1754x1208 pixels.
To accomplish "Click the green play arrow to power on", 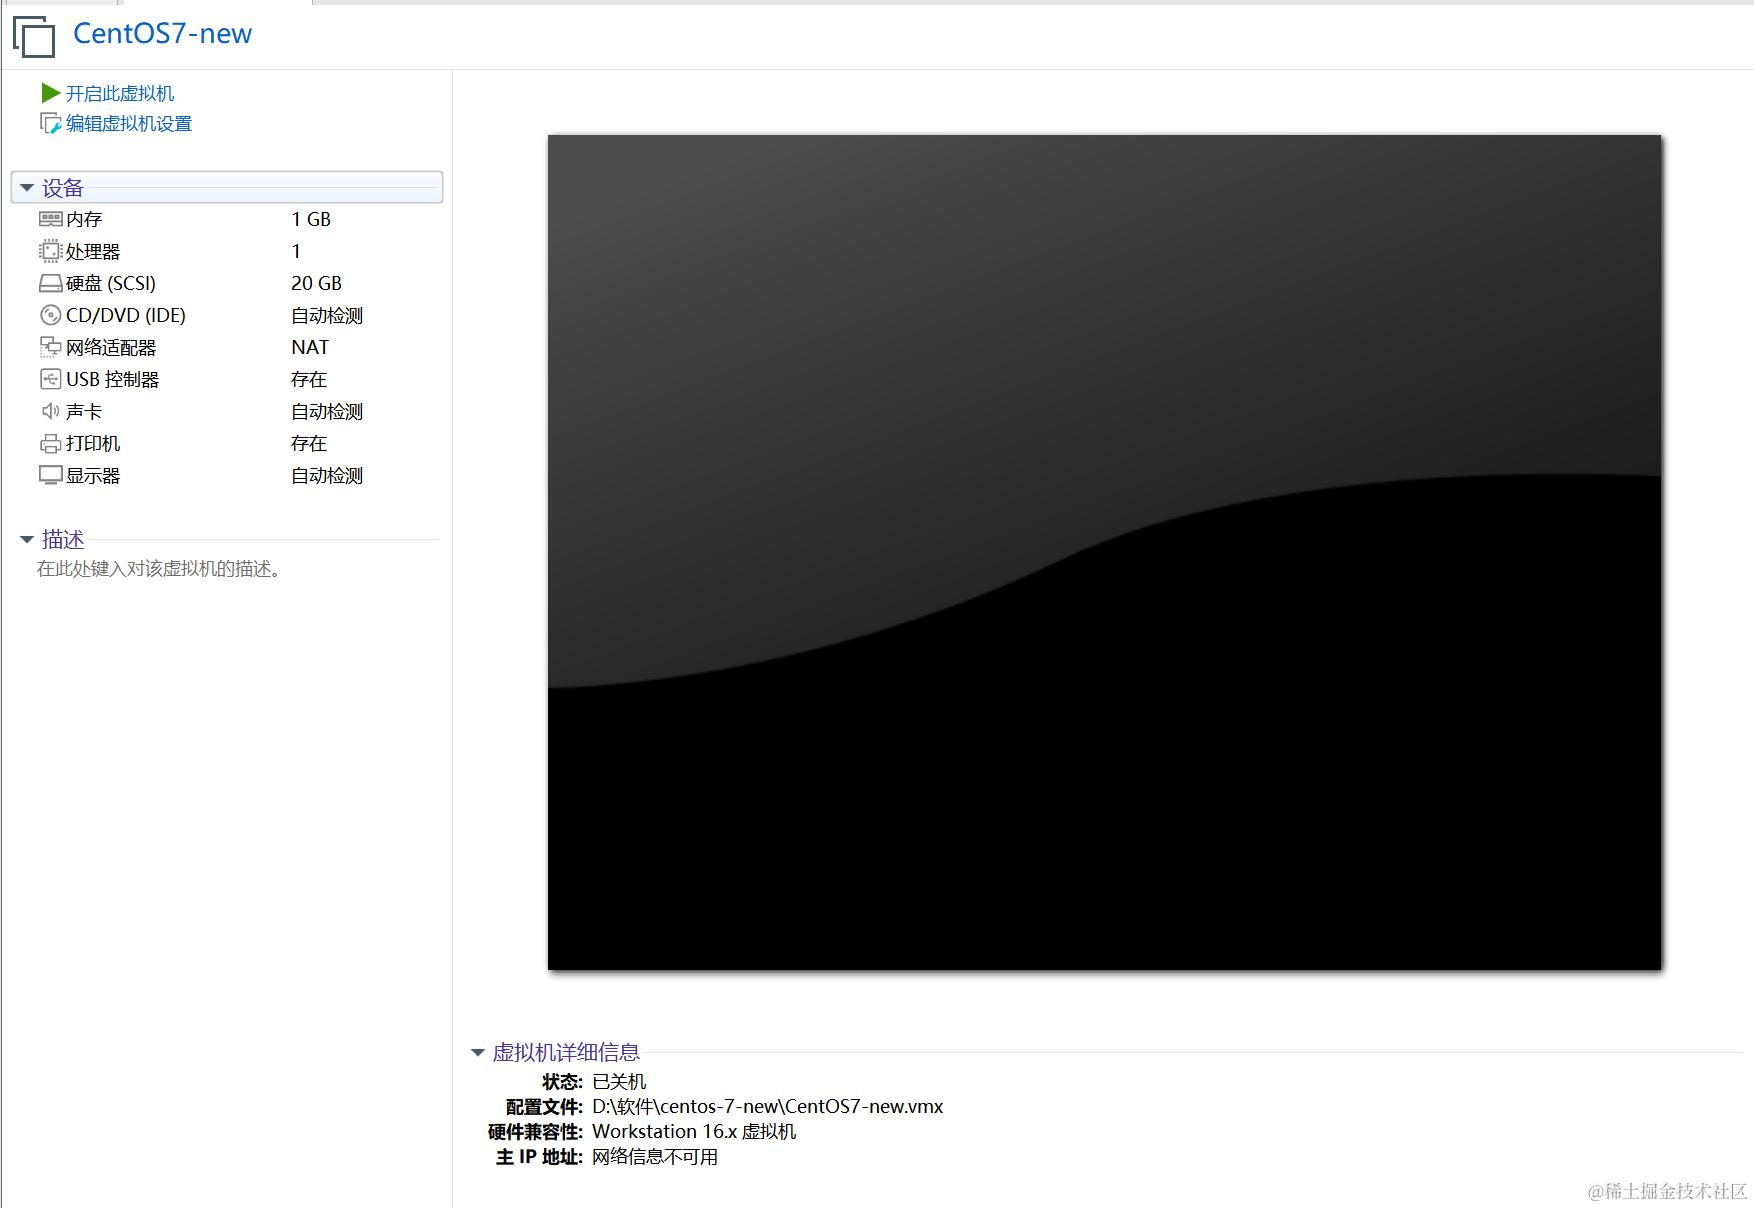I will [x=51, y=93].
